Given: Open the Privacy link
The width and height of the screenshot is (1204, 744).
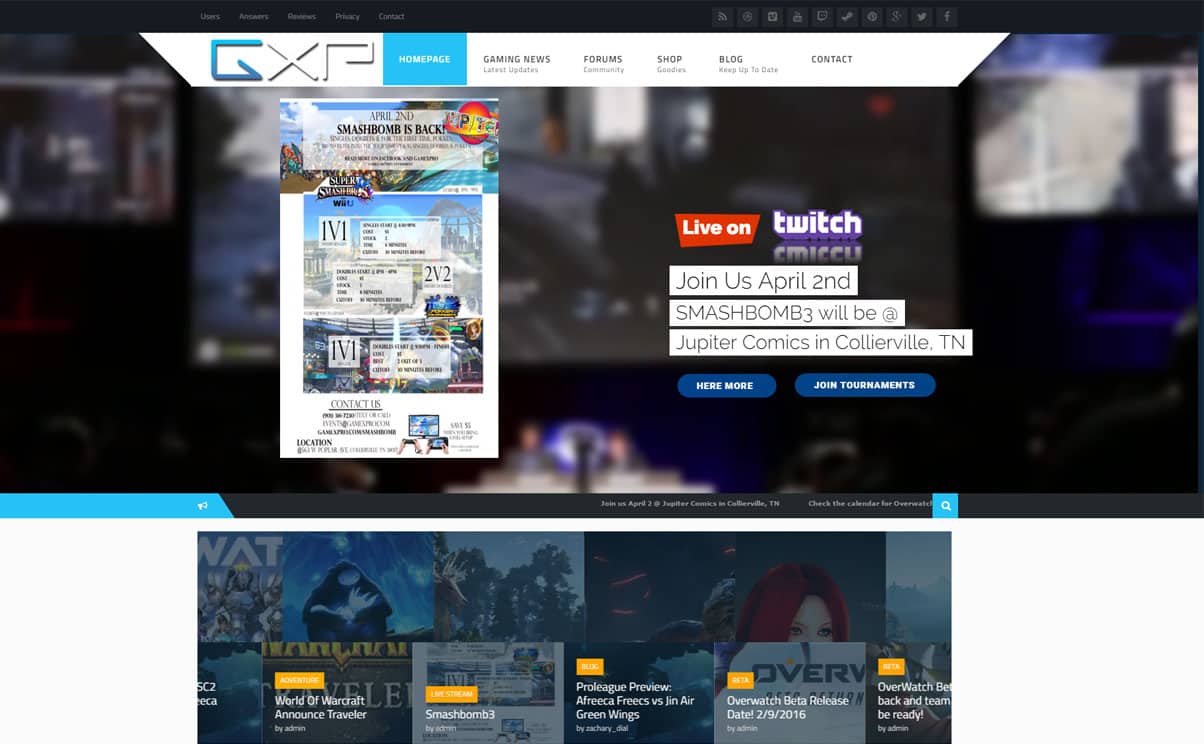Looking at the screenshot, I should click(x=347, y=16).
